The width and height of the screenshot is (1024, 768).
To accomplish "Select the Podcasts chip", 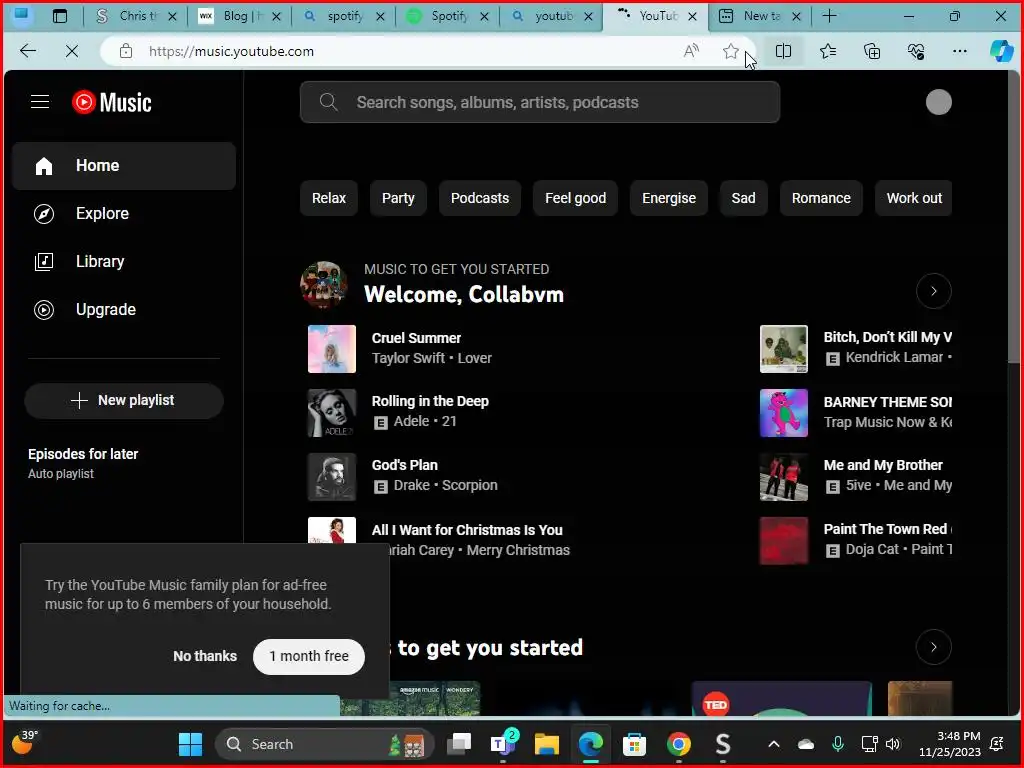I will click(479, 198).
